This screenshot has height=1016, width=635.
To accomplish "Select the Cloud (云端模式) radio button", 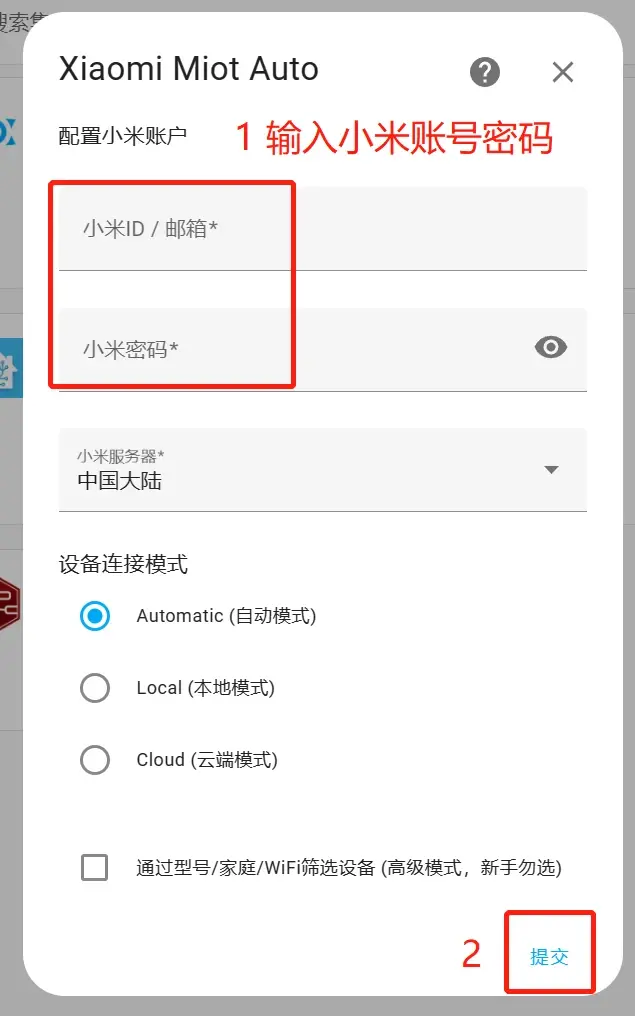I will (x=95, y=759).
